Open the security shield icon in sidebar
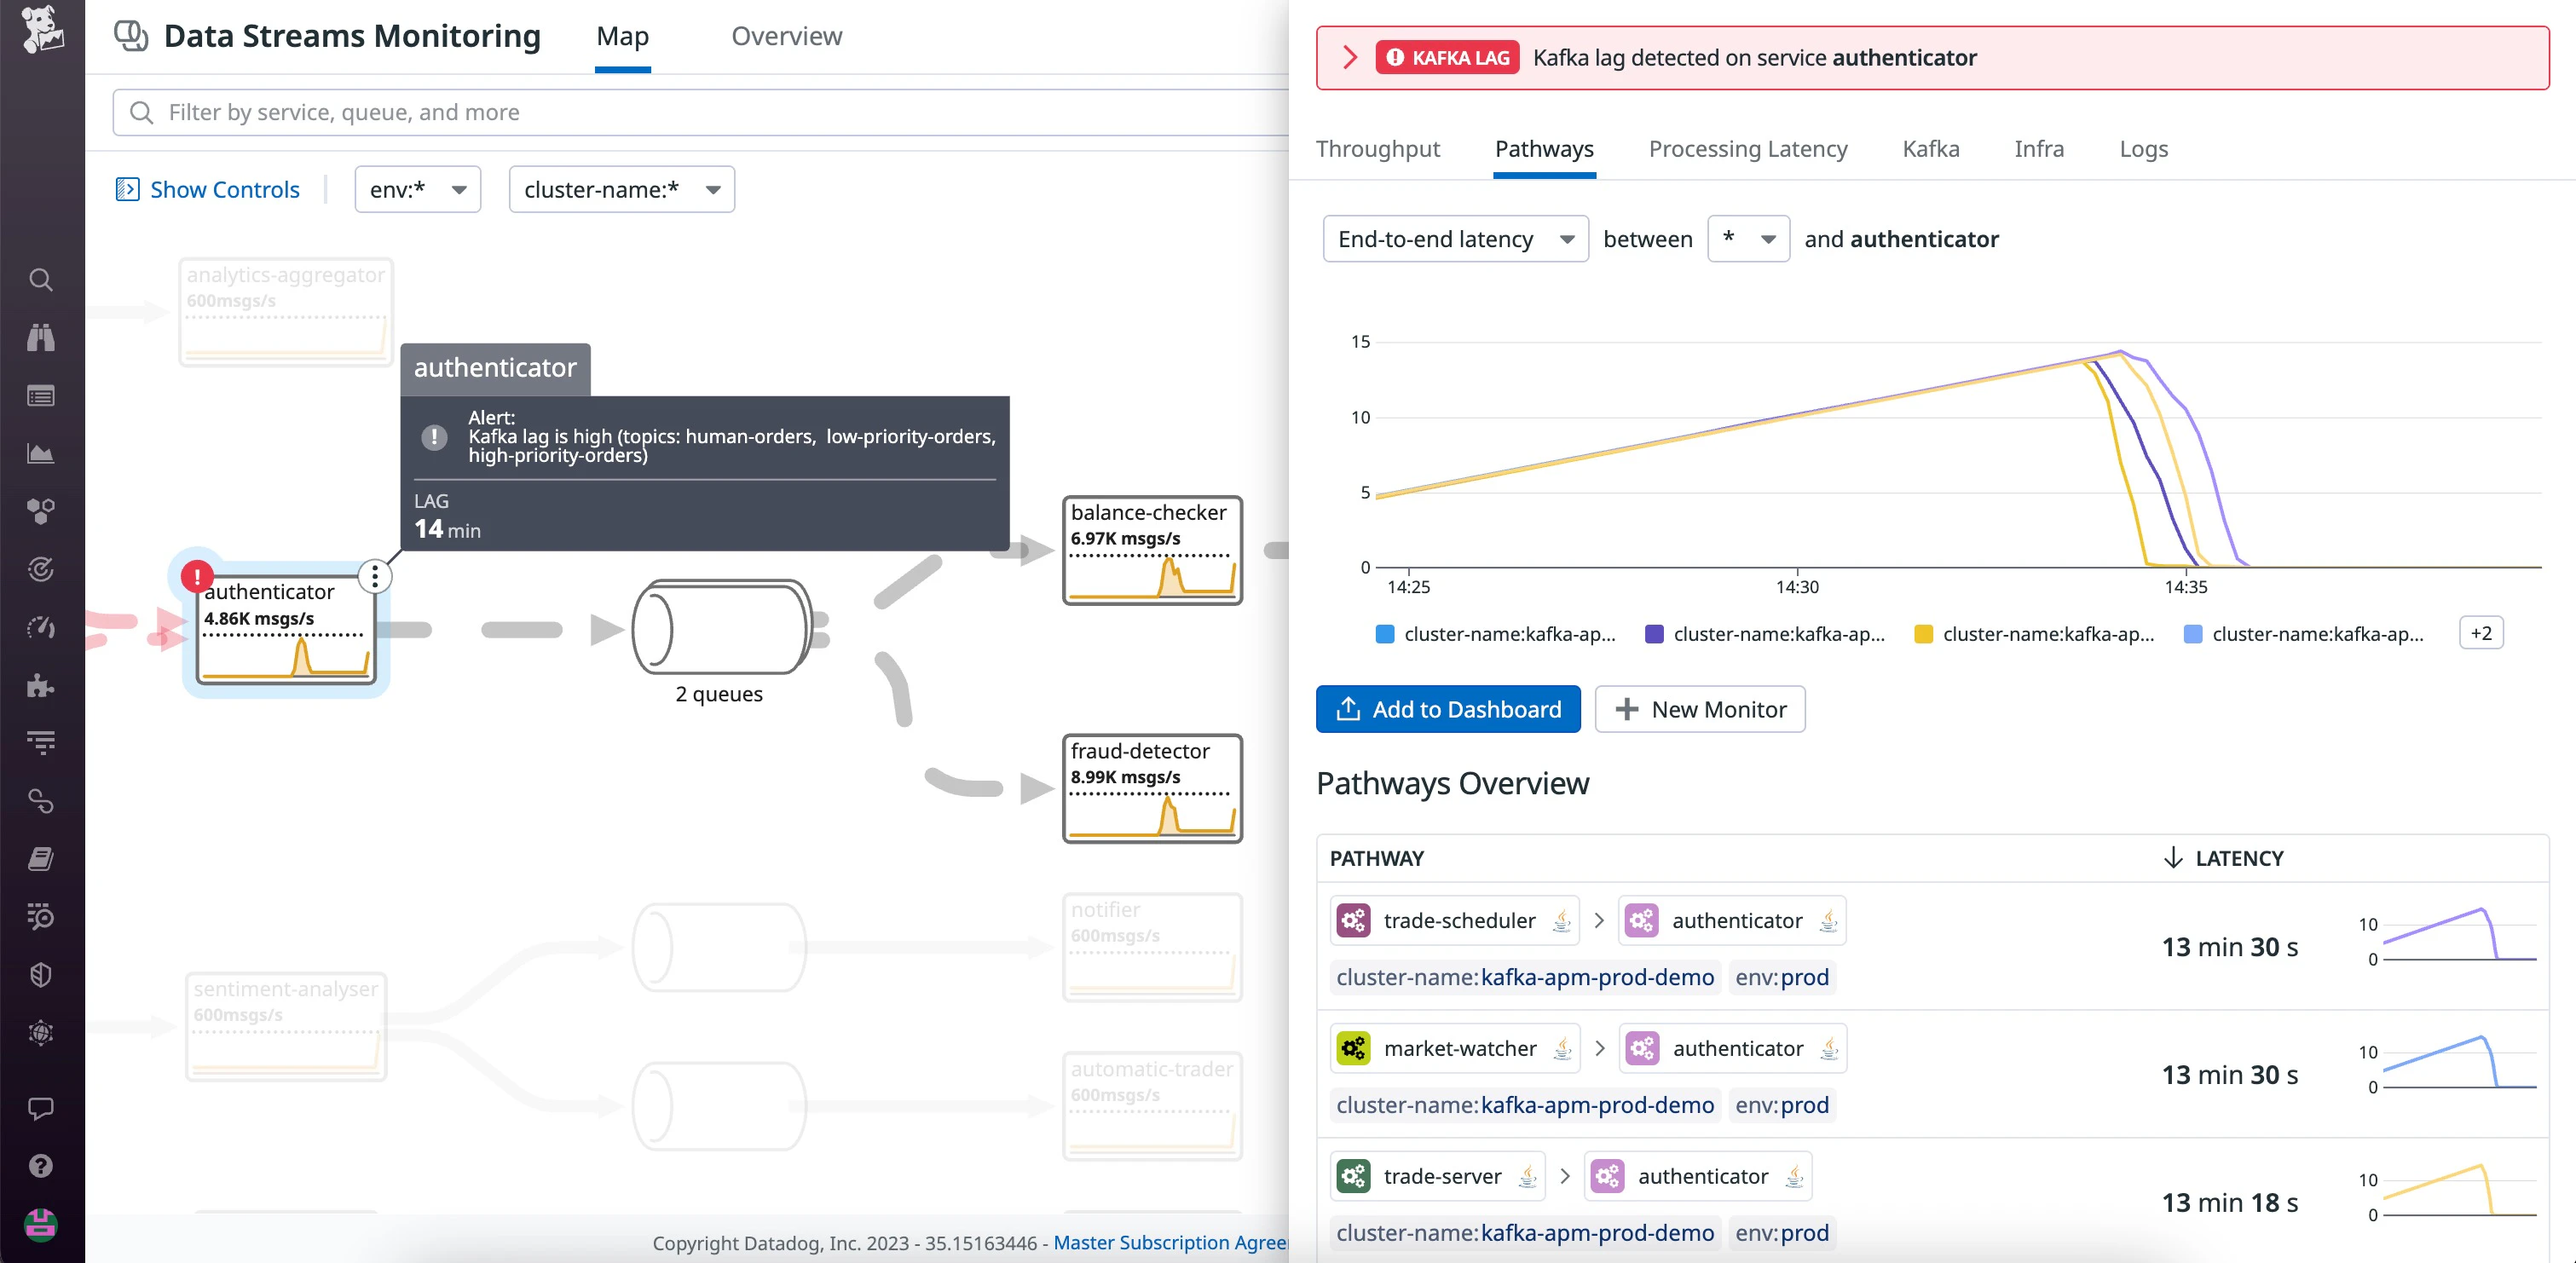This screenshot has width=2576, height=1263. pos(41,975)
